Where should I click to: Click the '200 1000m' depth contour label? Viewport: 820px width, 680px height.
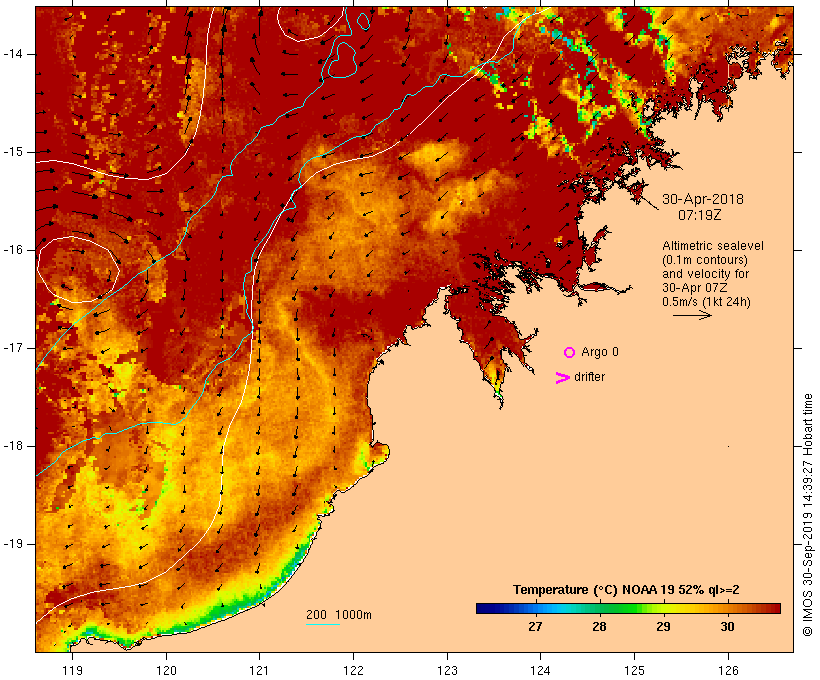[x=339, y=615]
